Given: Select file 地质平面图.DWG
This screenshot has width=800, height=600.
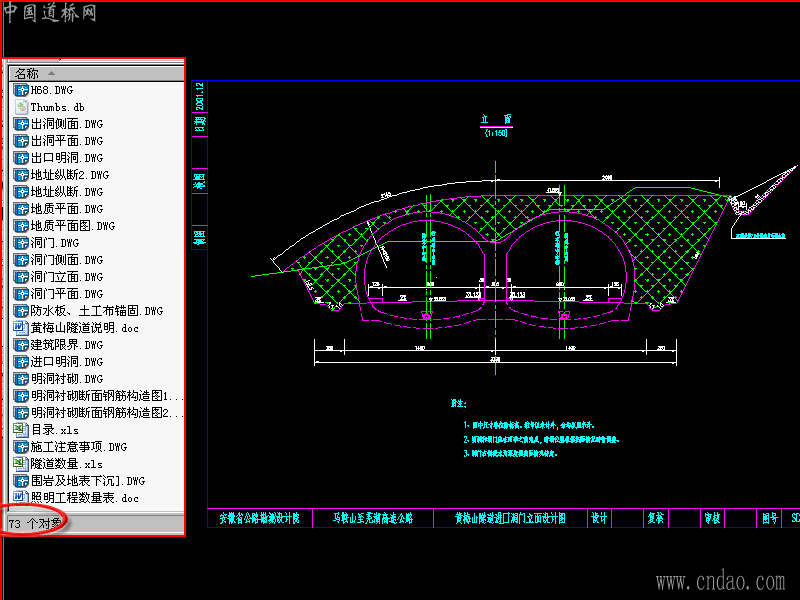Looking at the screenshot, I should point(73,226).
